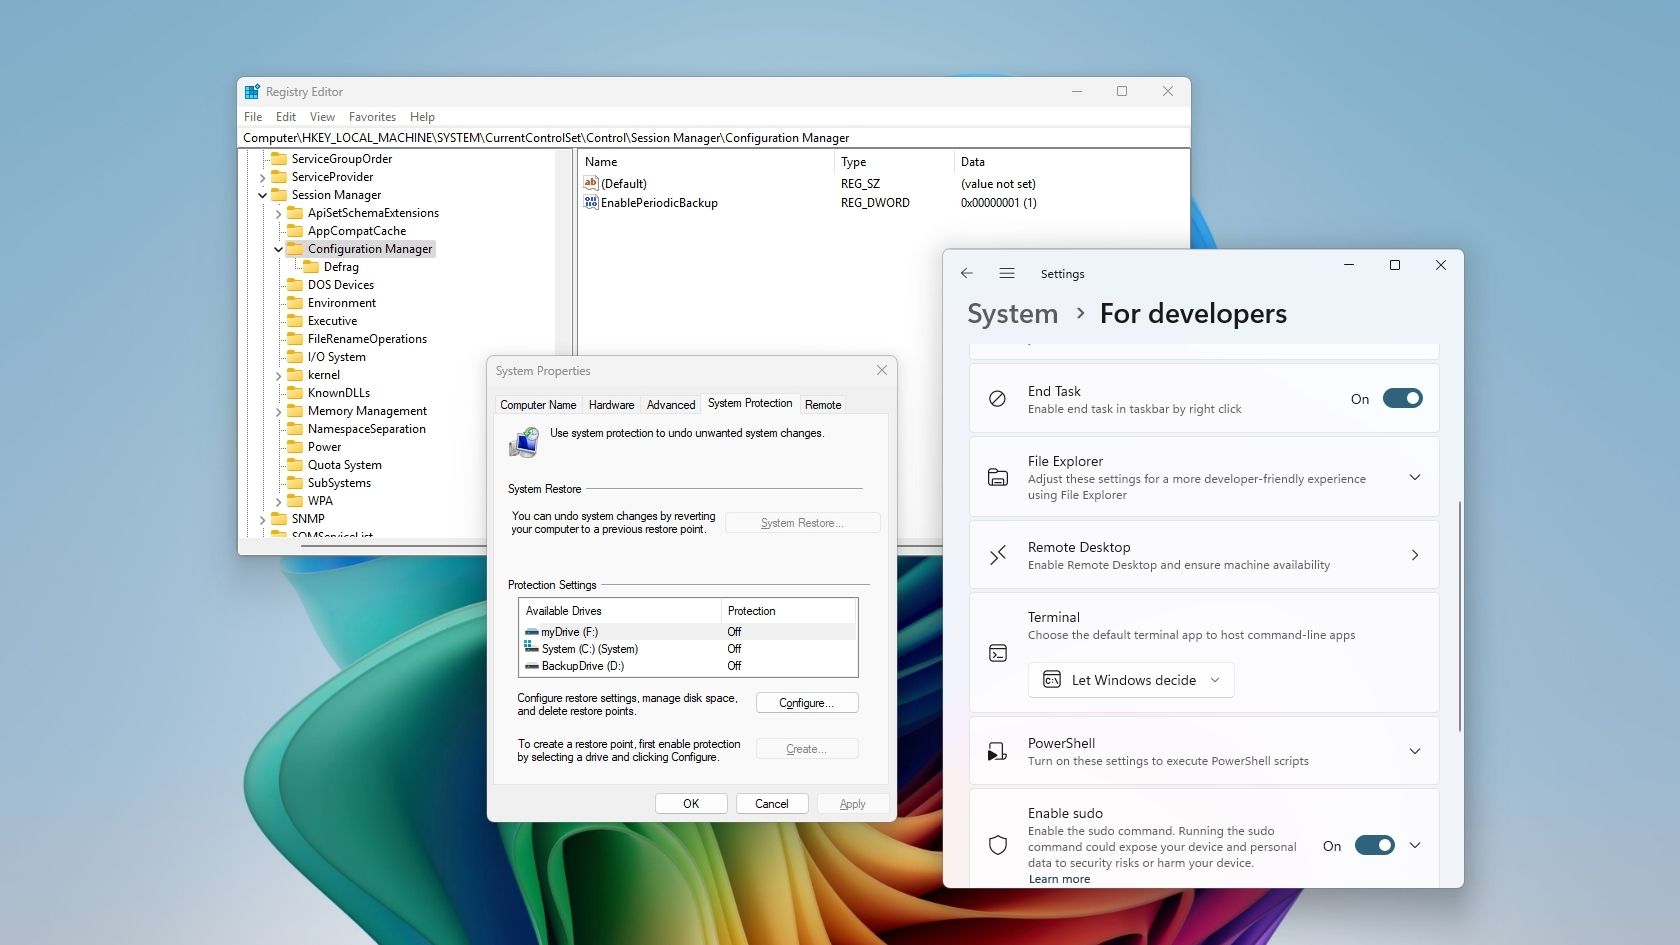
Task: Click the PowerShell icon in developer settings
Action: pos(997,751)
